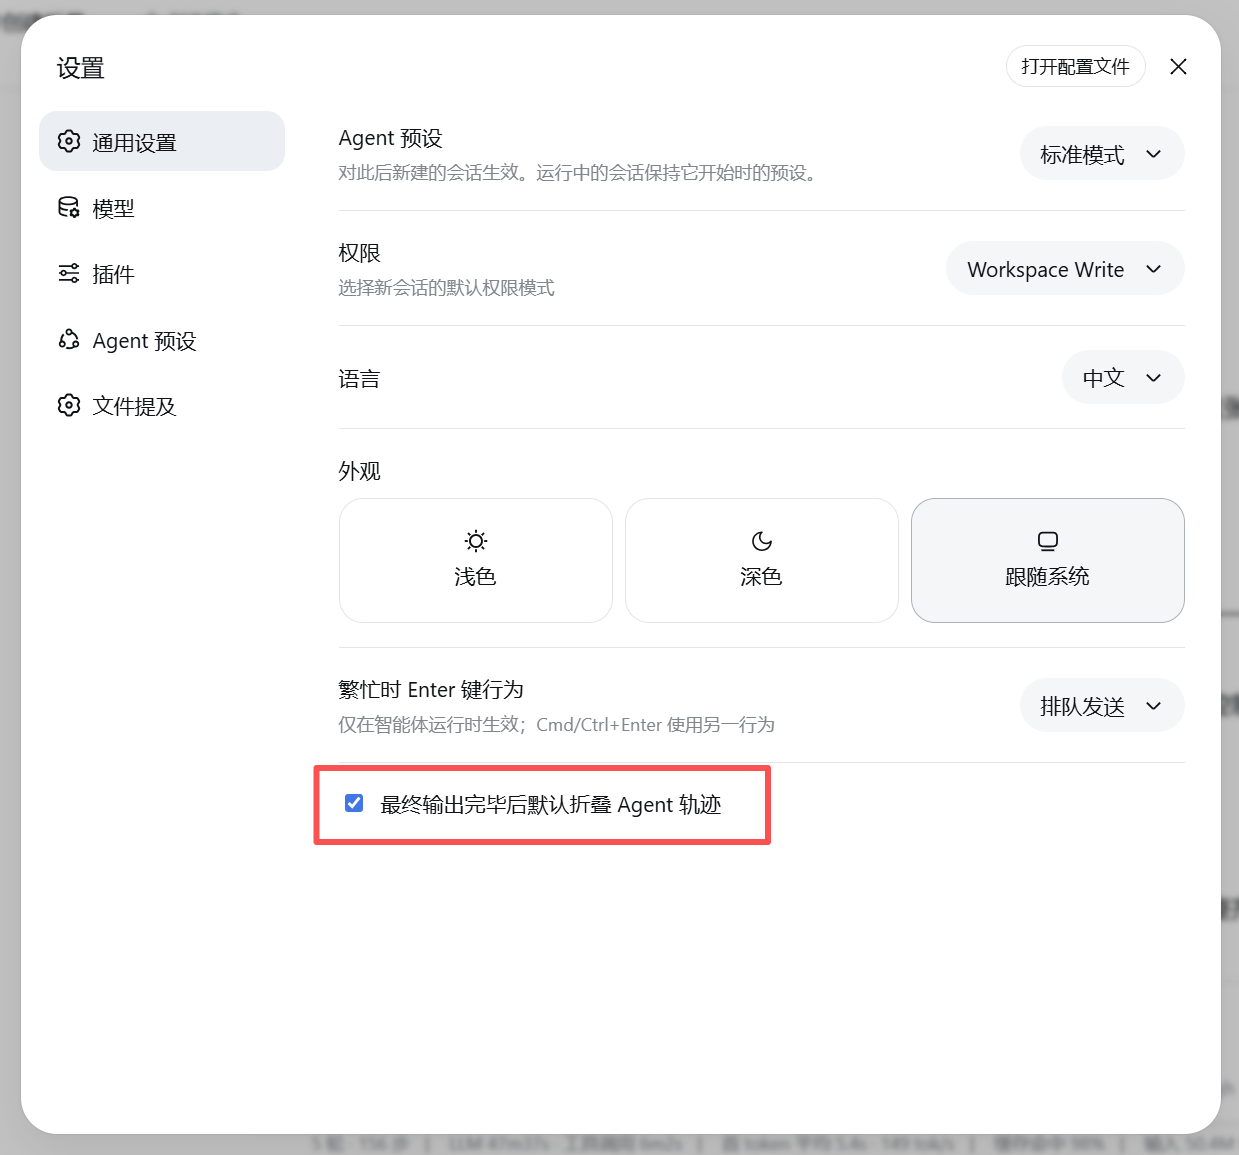The image size is (1239, 1155).
Task: Open the Workspace Write permission dropdown
Action: pos(1065,269)
